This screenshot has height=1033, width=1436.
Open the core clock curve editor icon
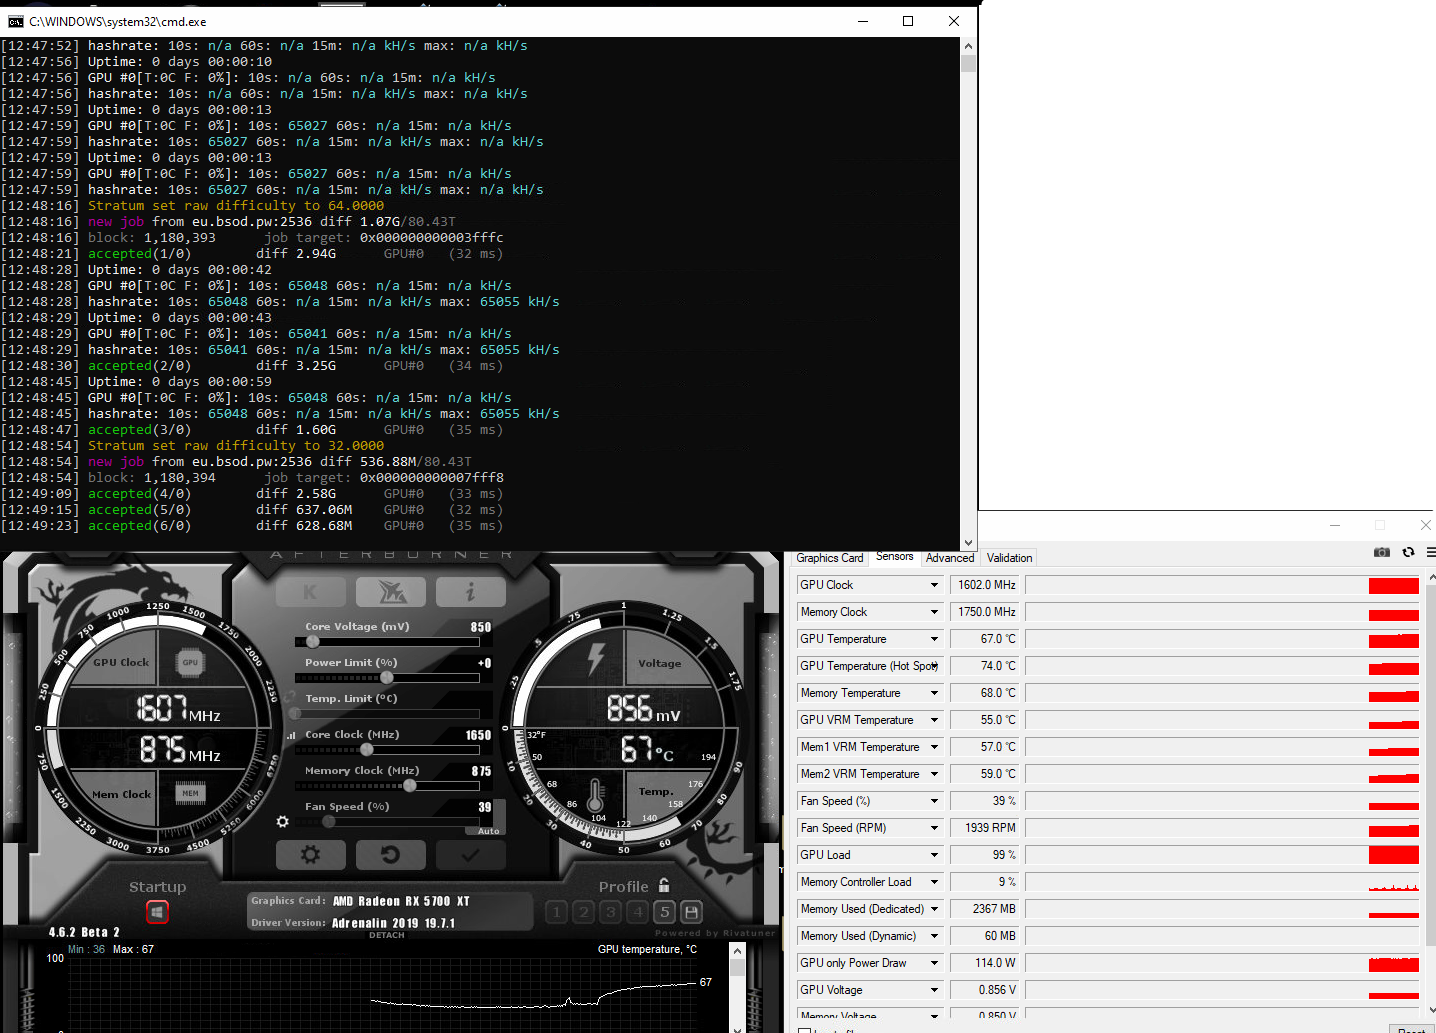(x=291, y=735)
